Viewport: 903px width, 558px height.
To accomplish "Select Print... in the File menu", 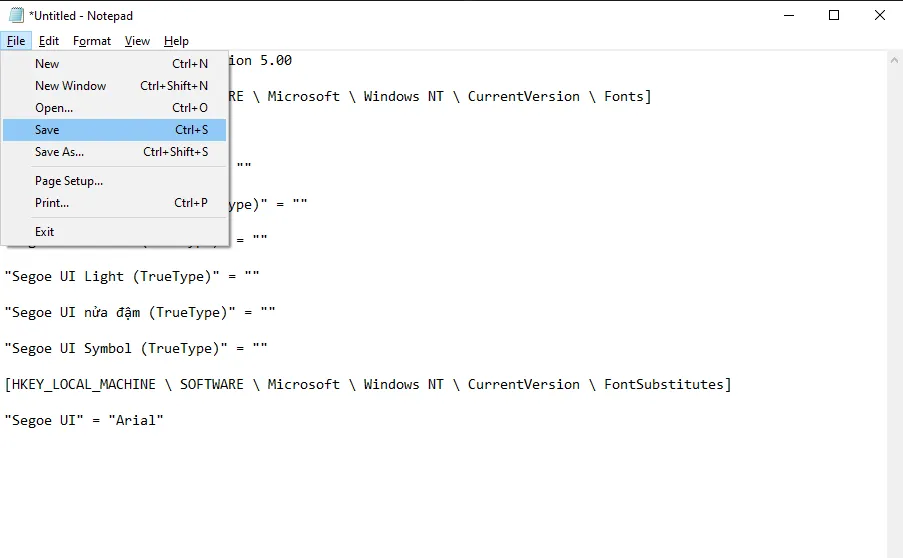I will [x=52, y=203].
